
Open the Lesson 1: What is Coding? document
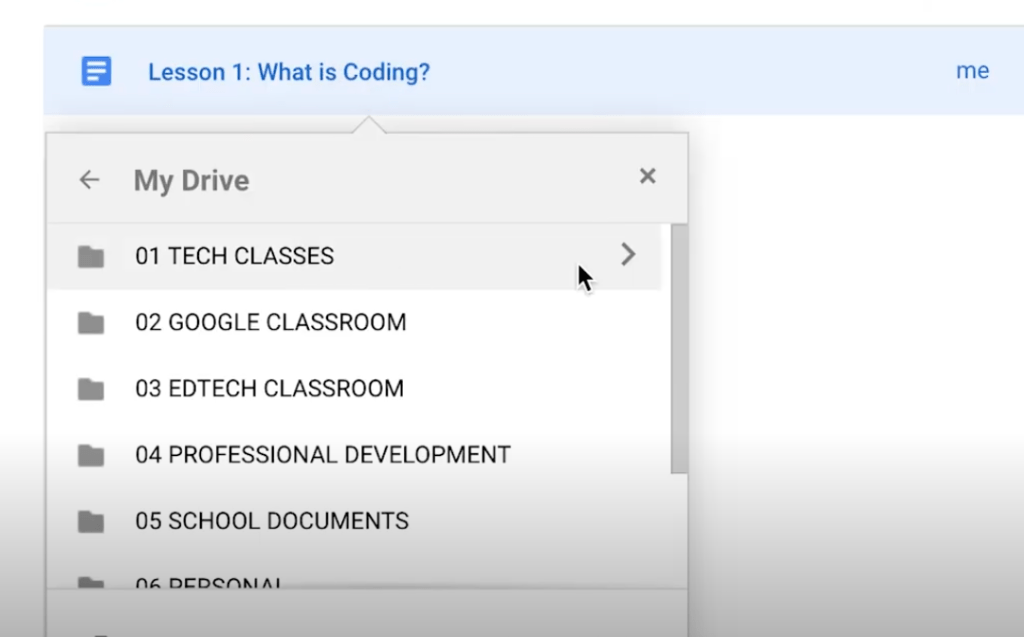tap(288, 72)
